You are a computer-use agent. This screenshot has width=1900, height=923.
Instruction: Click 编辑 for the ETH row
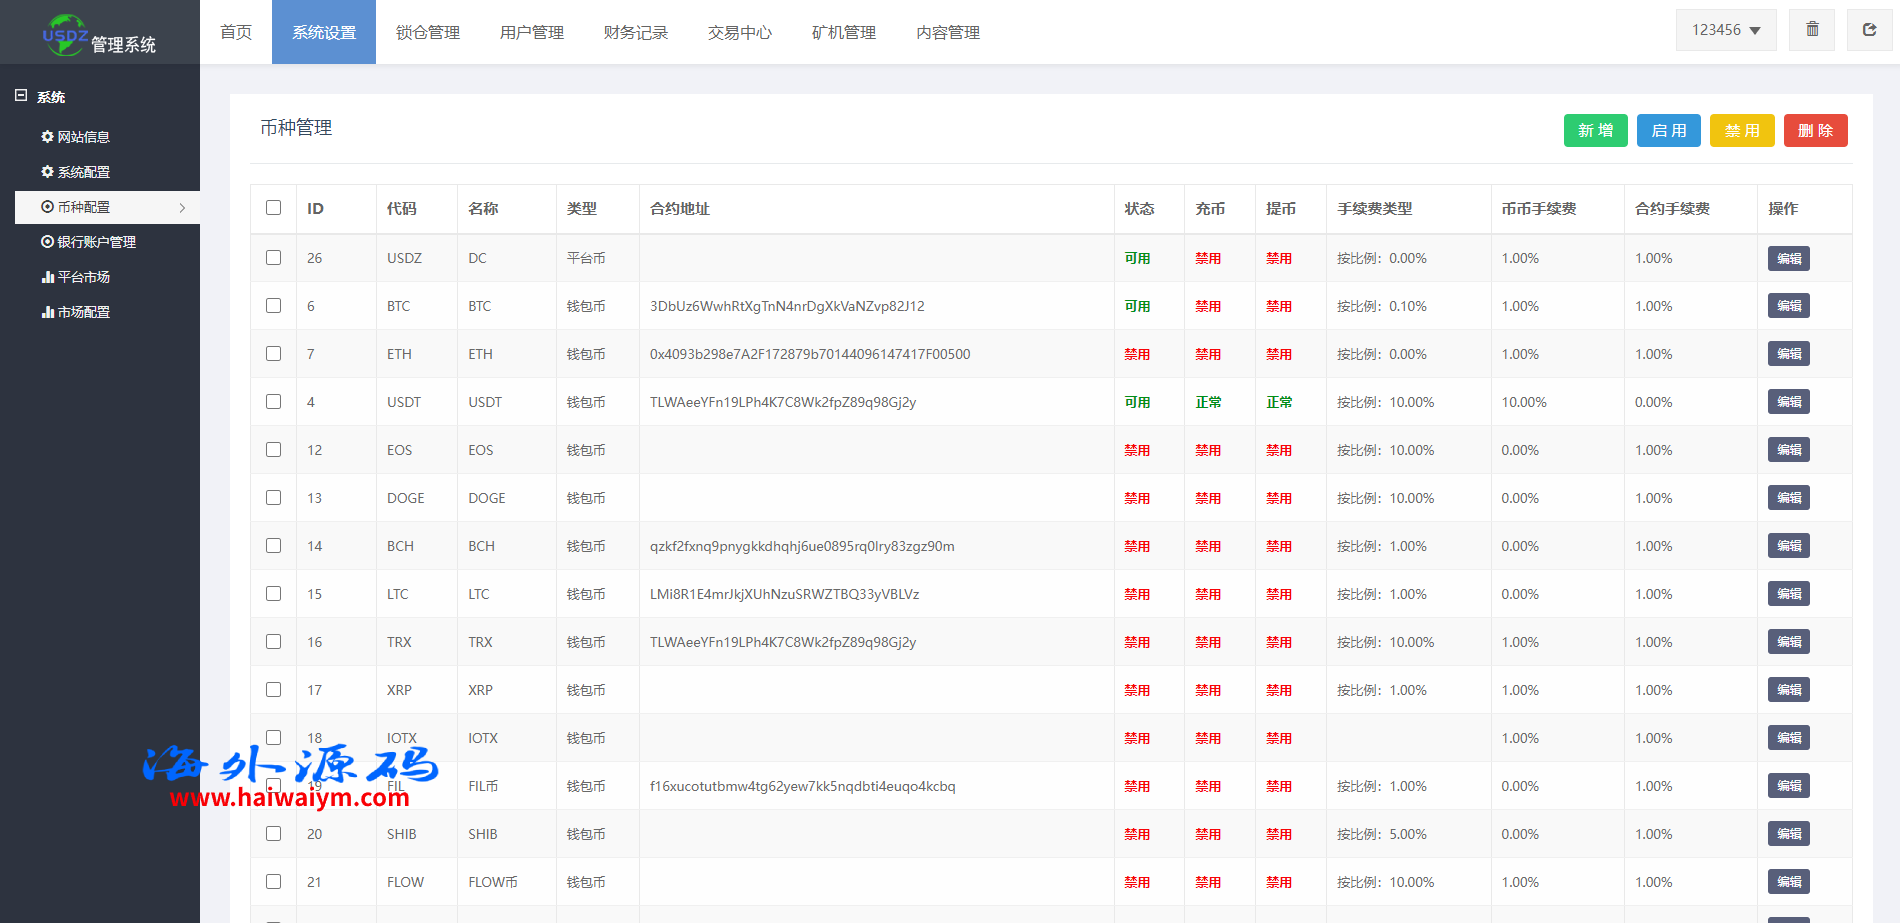(x=1788, y=354)
